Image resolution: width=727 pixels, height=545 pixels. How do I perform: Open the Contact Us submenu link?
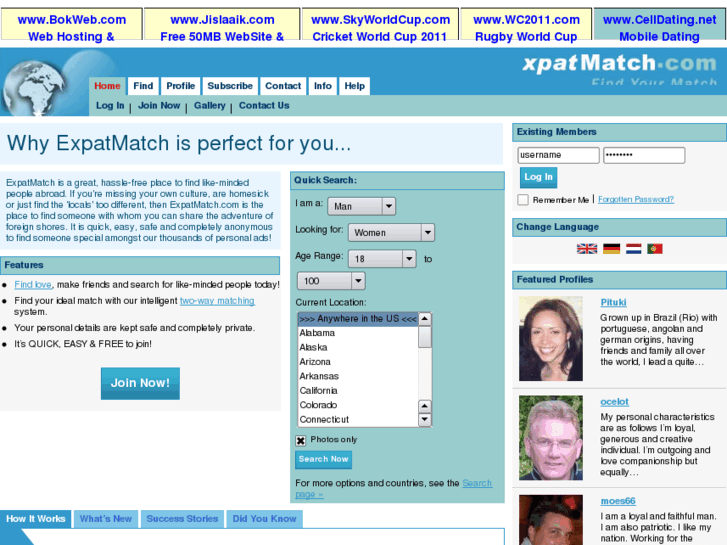click(x=264, y=106)
